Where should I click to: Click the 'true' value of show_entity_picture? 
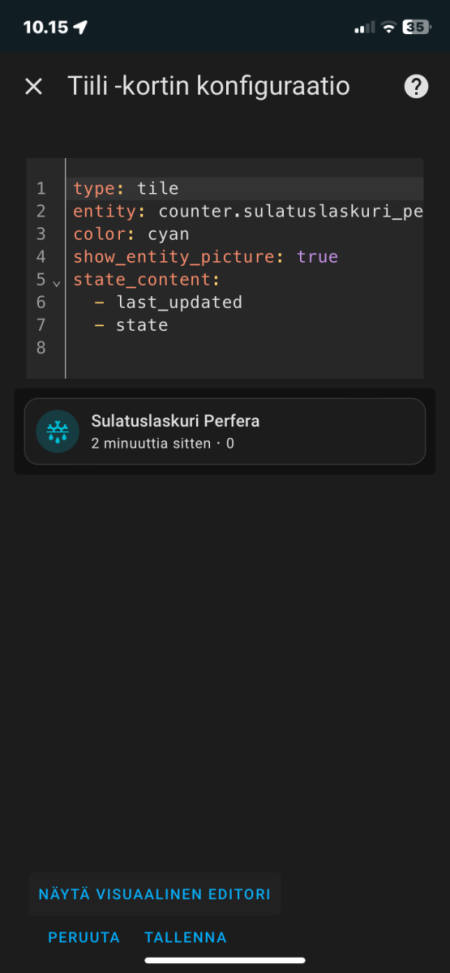tap(317, 256)
